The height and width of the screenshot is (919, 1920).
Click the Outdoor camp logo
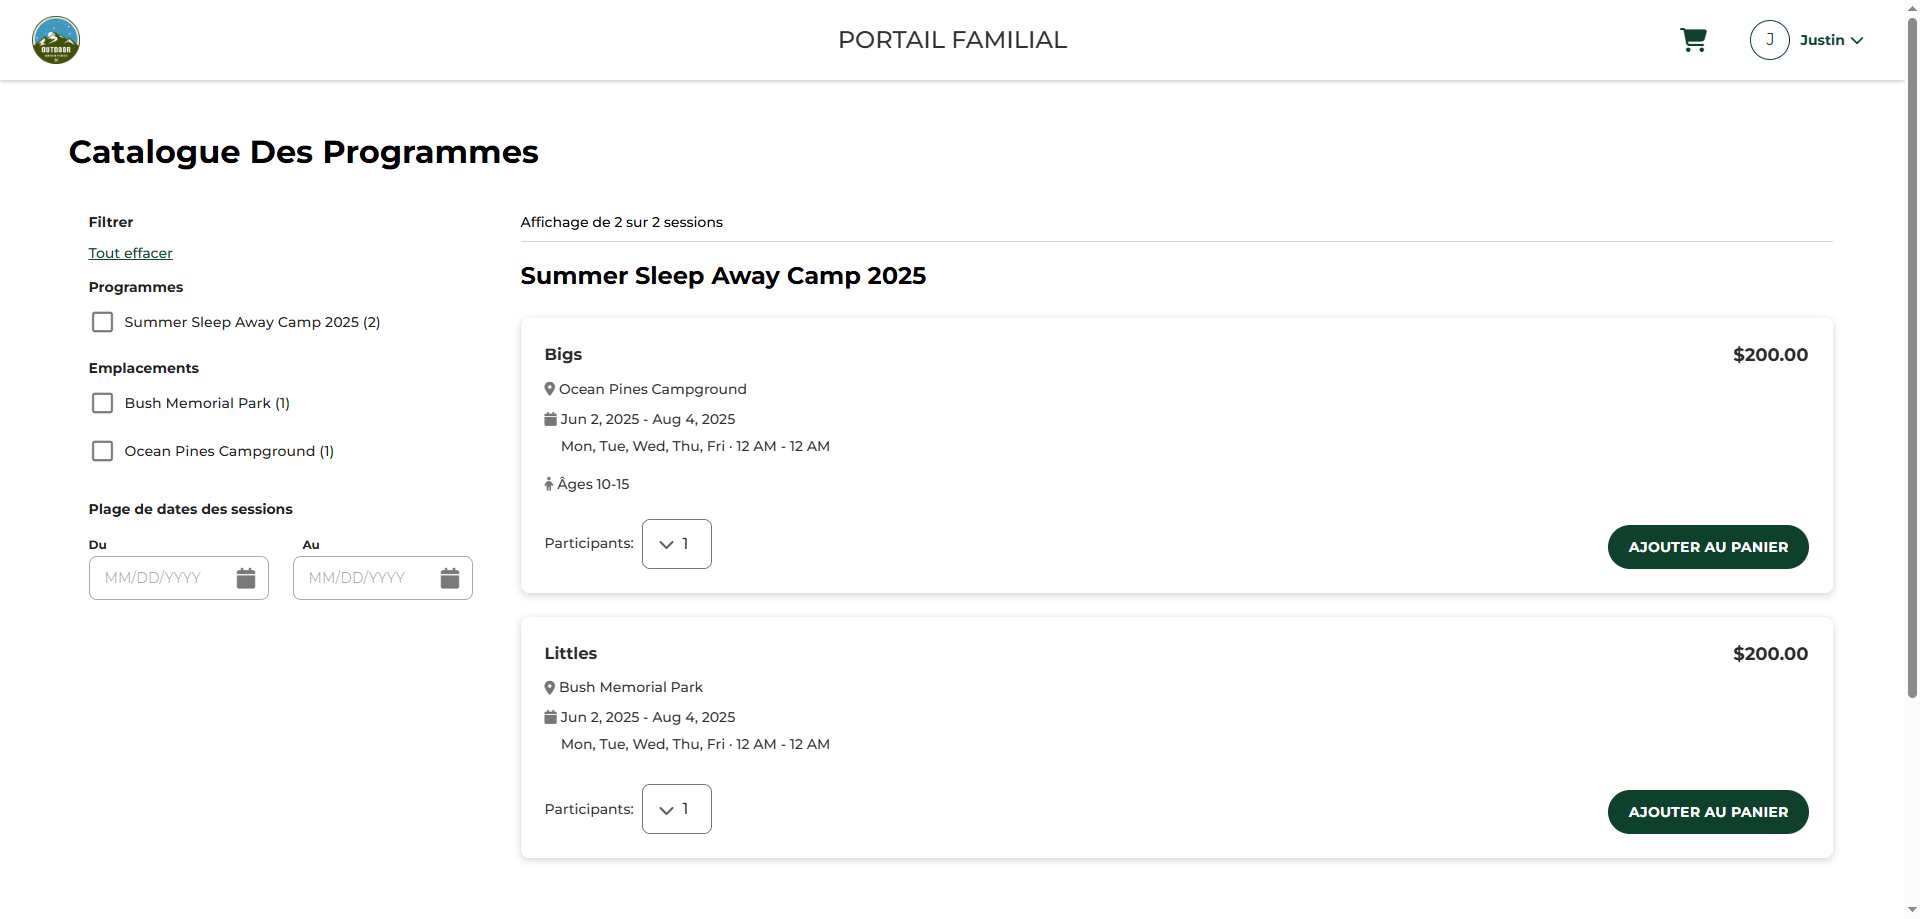tap(56, 40)
